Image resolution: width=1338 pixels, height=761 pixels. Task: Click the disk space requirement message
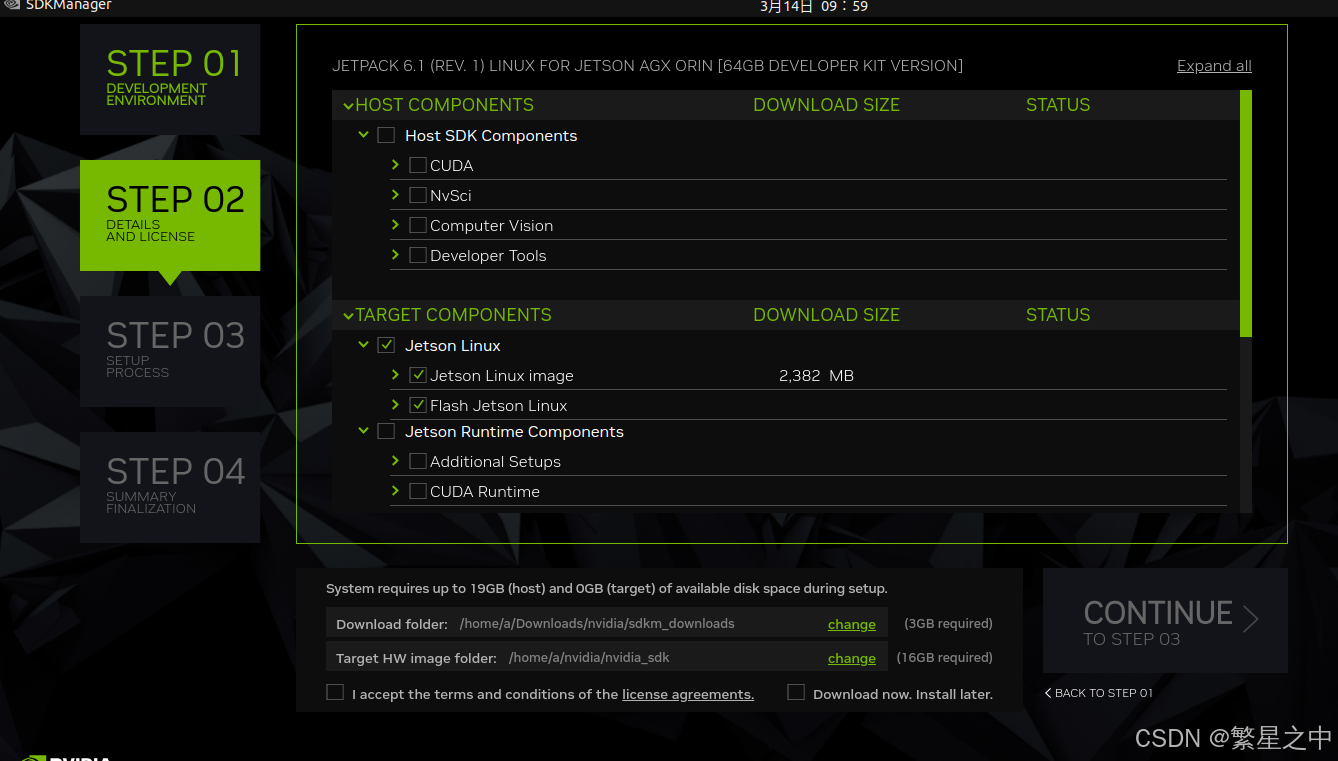pyautogui.click(x=607, y=589)
